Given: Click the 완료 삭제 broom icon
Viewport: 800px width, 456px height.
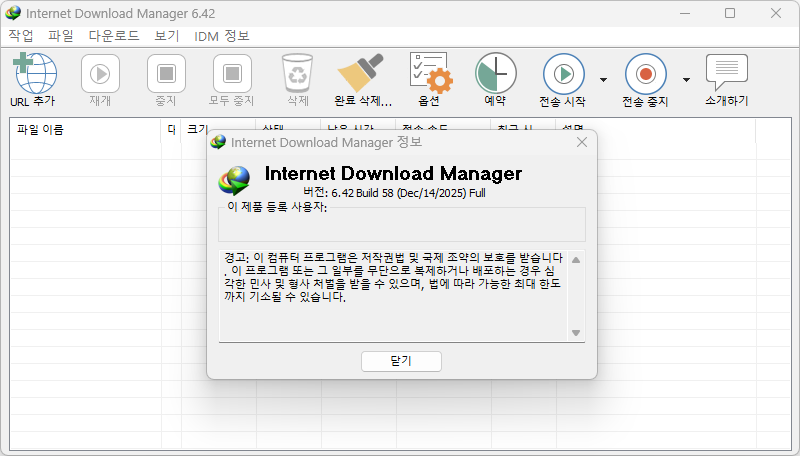Looking at the screenshot, I should (x=361, y=73).
